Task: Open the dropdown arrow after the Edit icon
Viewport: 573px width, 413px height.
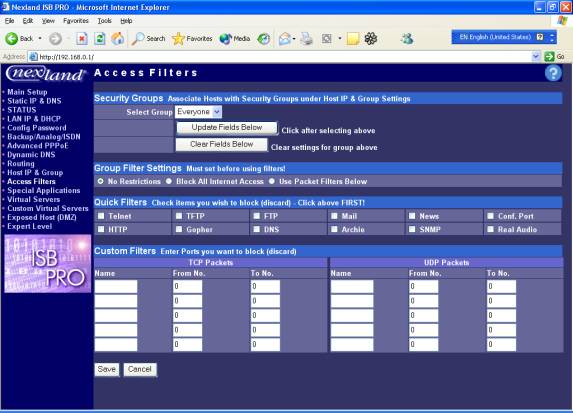Action: 339,38
